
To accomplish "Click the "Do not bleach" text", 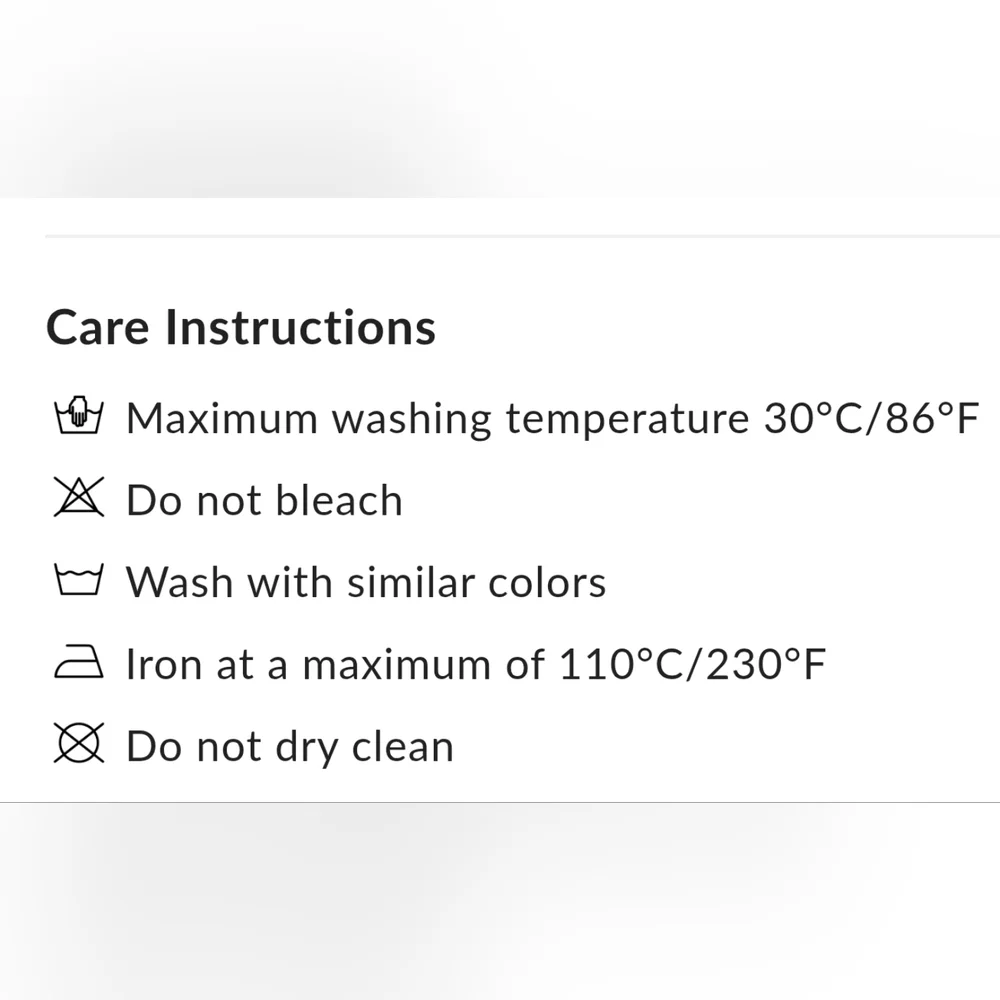I will point(264,500).
